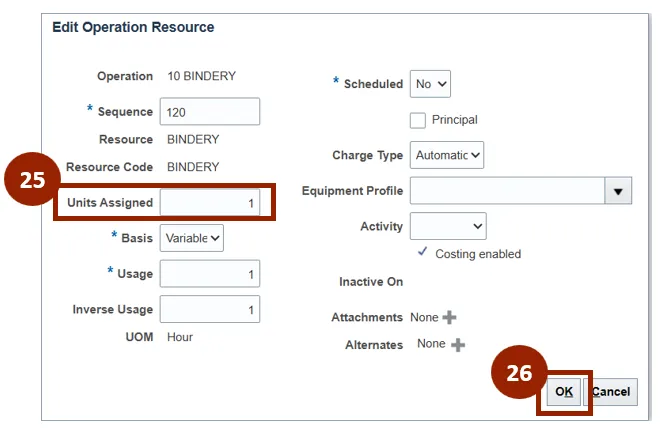The image size is (660, 430).
Task: Expand the Equipment Profile arrow button
Action: pyautogui.click(x=618, y=191)
